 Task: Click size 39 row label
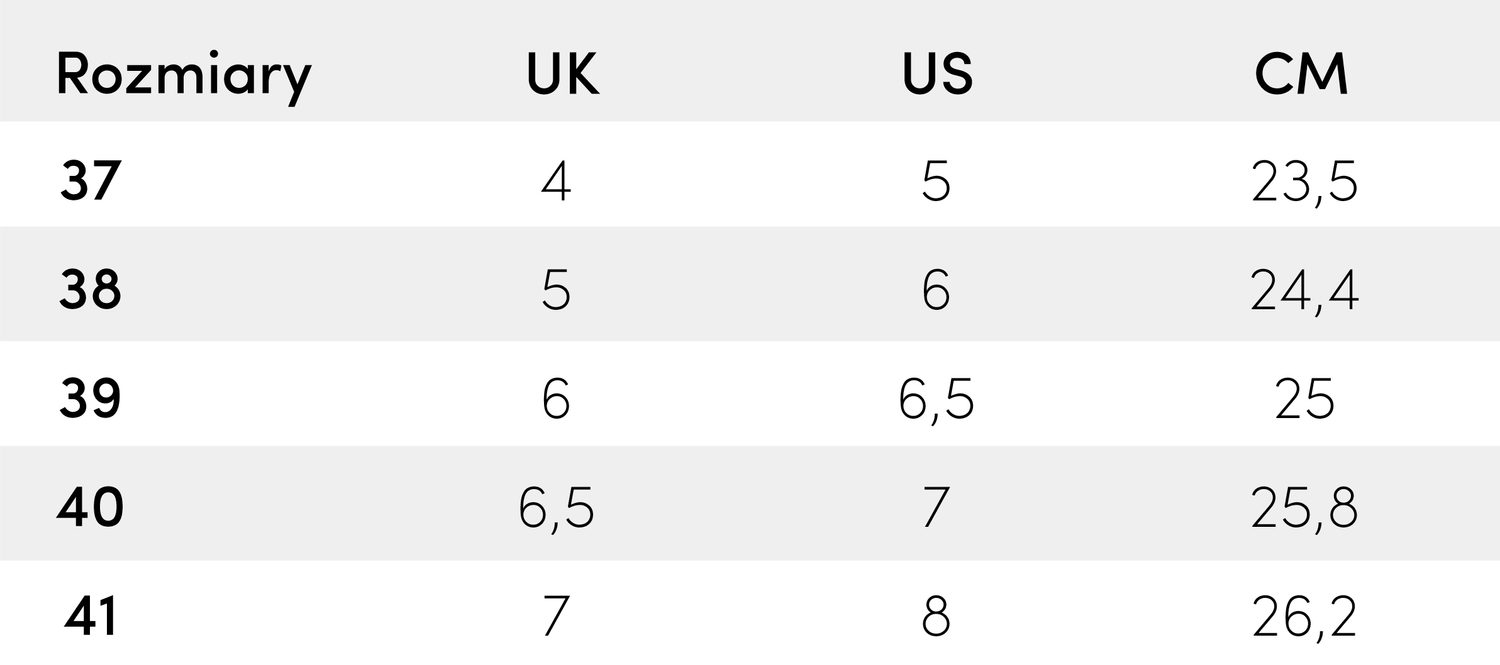[90, 400]
